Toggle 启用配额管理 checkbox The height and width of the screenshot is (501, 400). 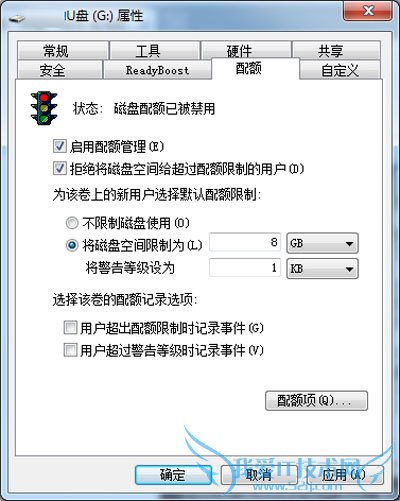[x=60, y=146]
